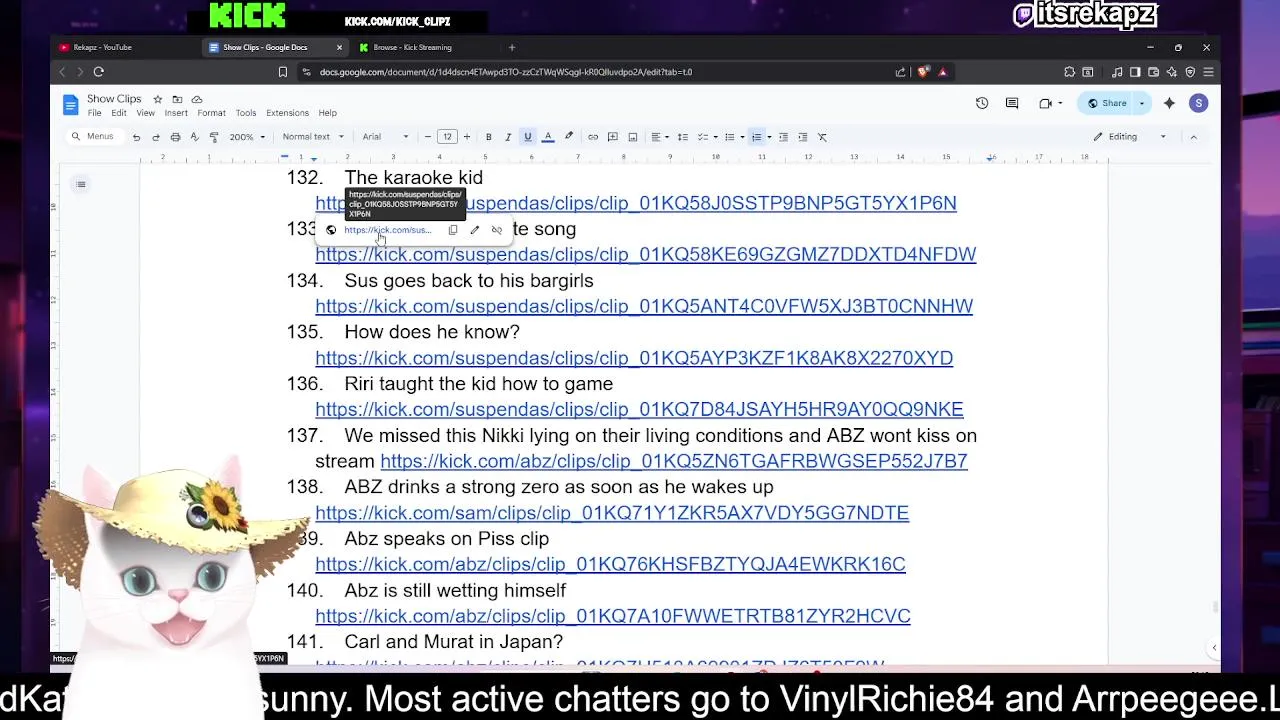The width and height of the screenshot is (1280, 720).
Task: Remove link in the link popup
Action: click(x=497, y=230)
